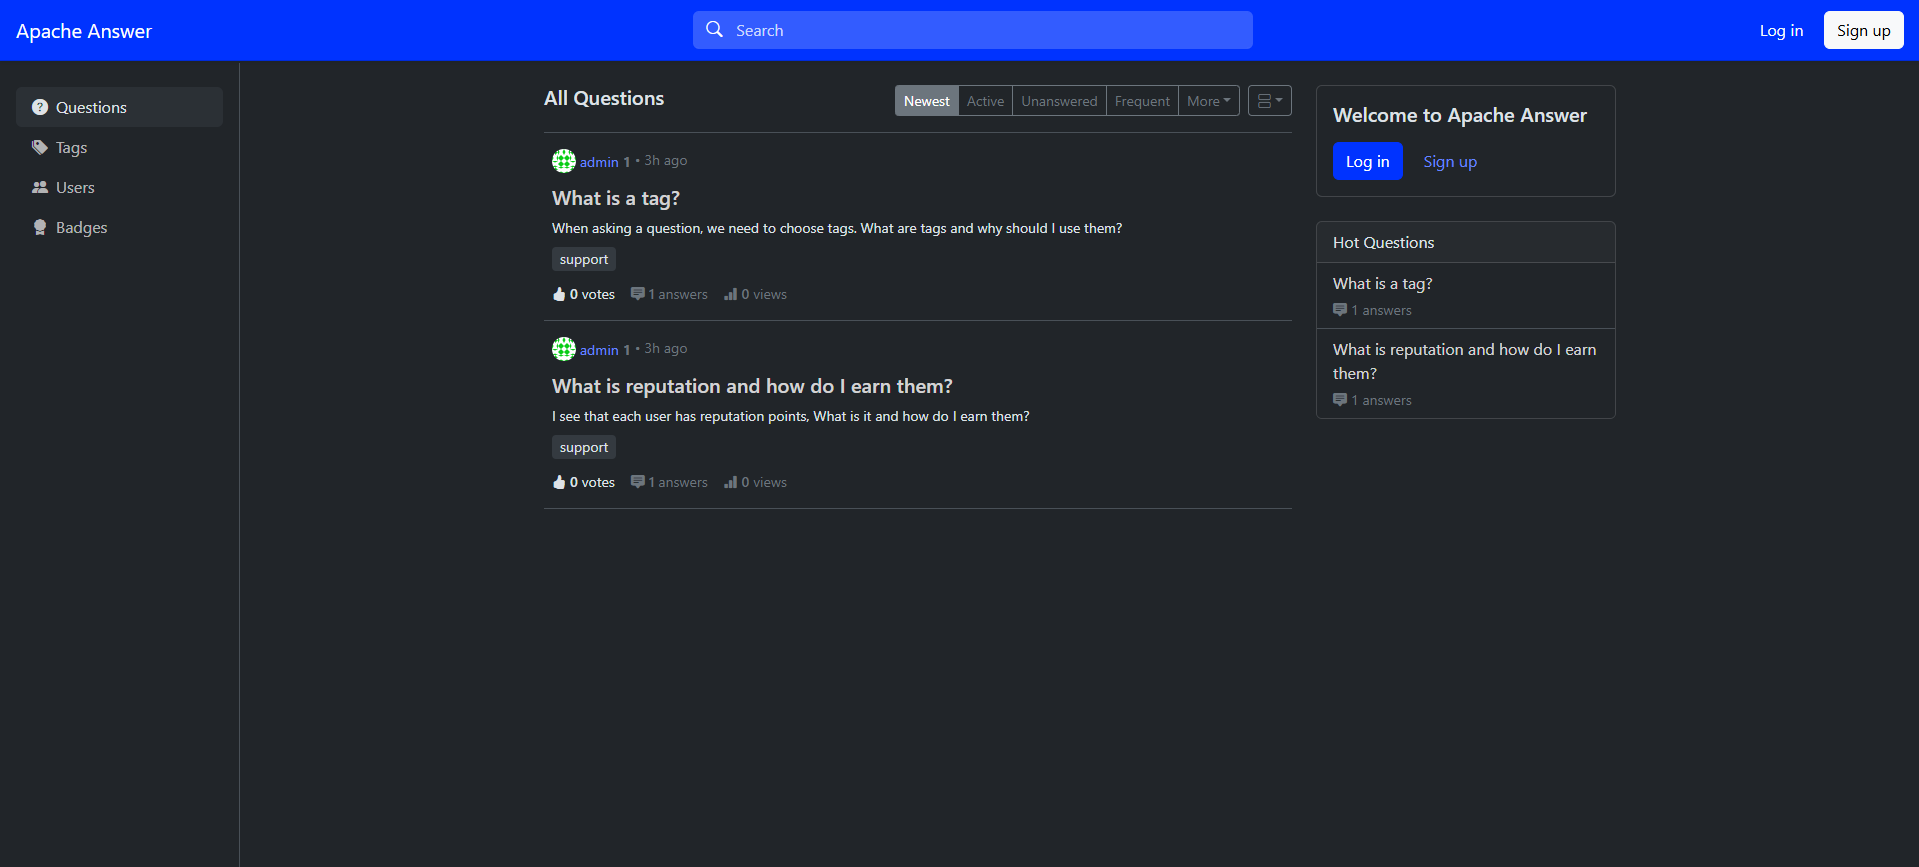Click the answers icon under Hot Question 'What is a tag?'
The image size is (1919, 867).
point(1340,310)
